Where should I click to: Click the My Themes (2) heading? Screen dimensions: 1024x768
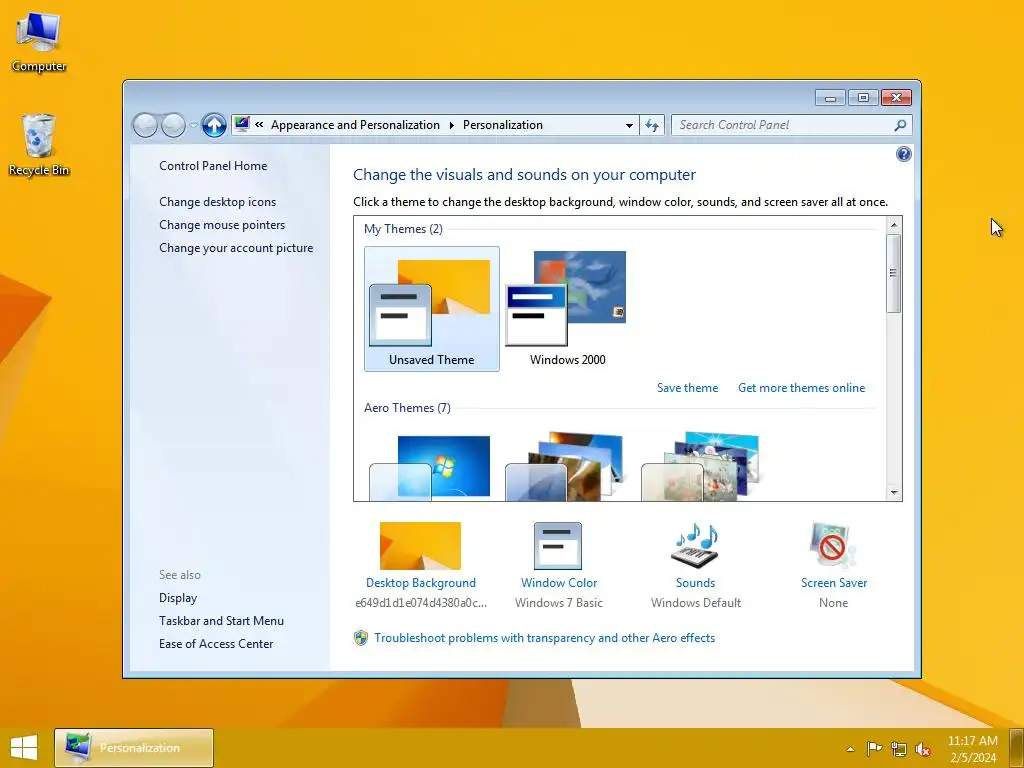403,229
